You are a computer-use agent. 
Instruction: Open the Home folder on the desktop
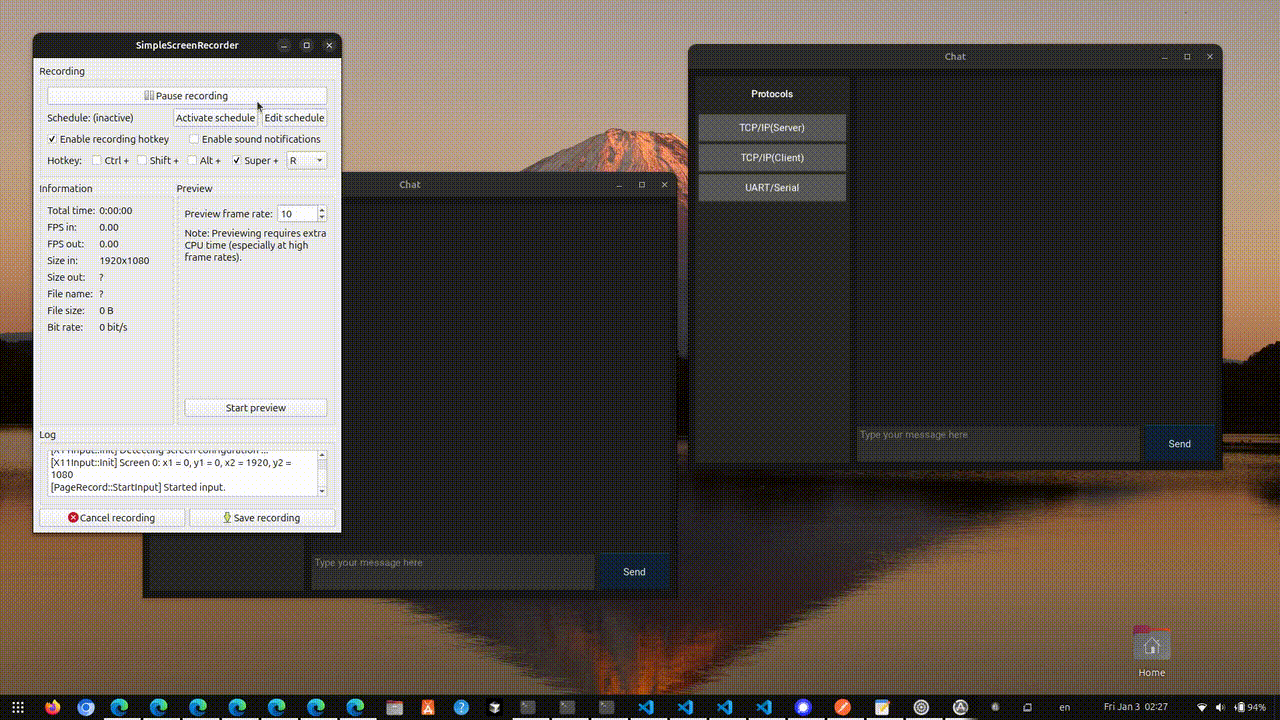[x=1151, y=651]
